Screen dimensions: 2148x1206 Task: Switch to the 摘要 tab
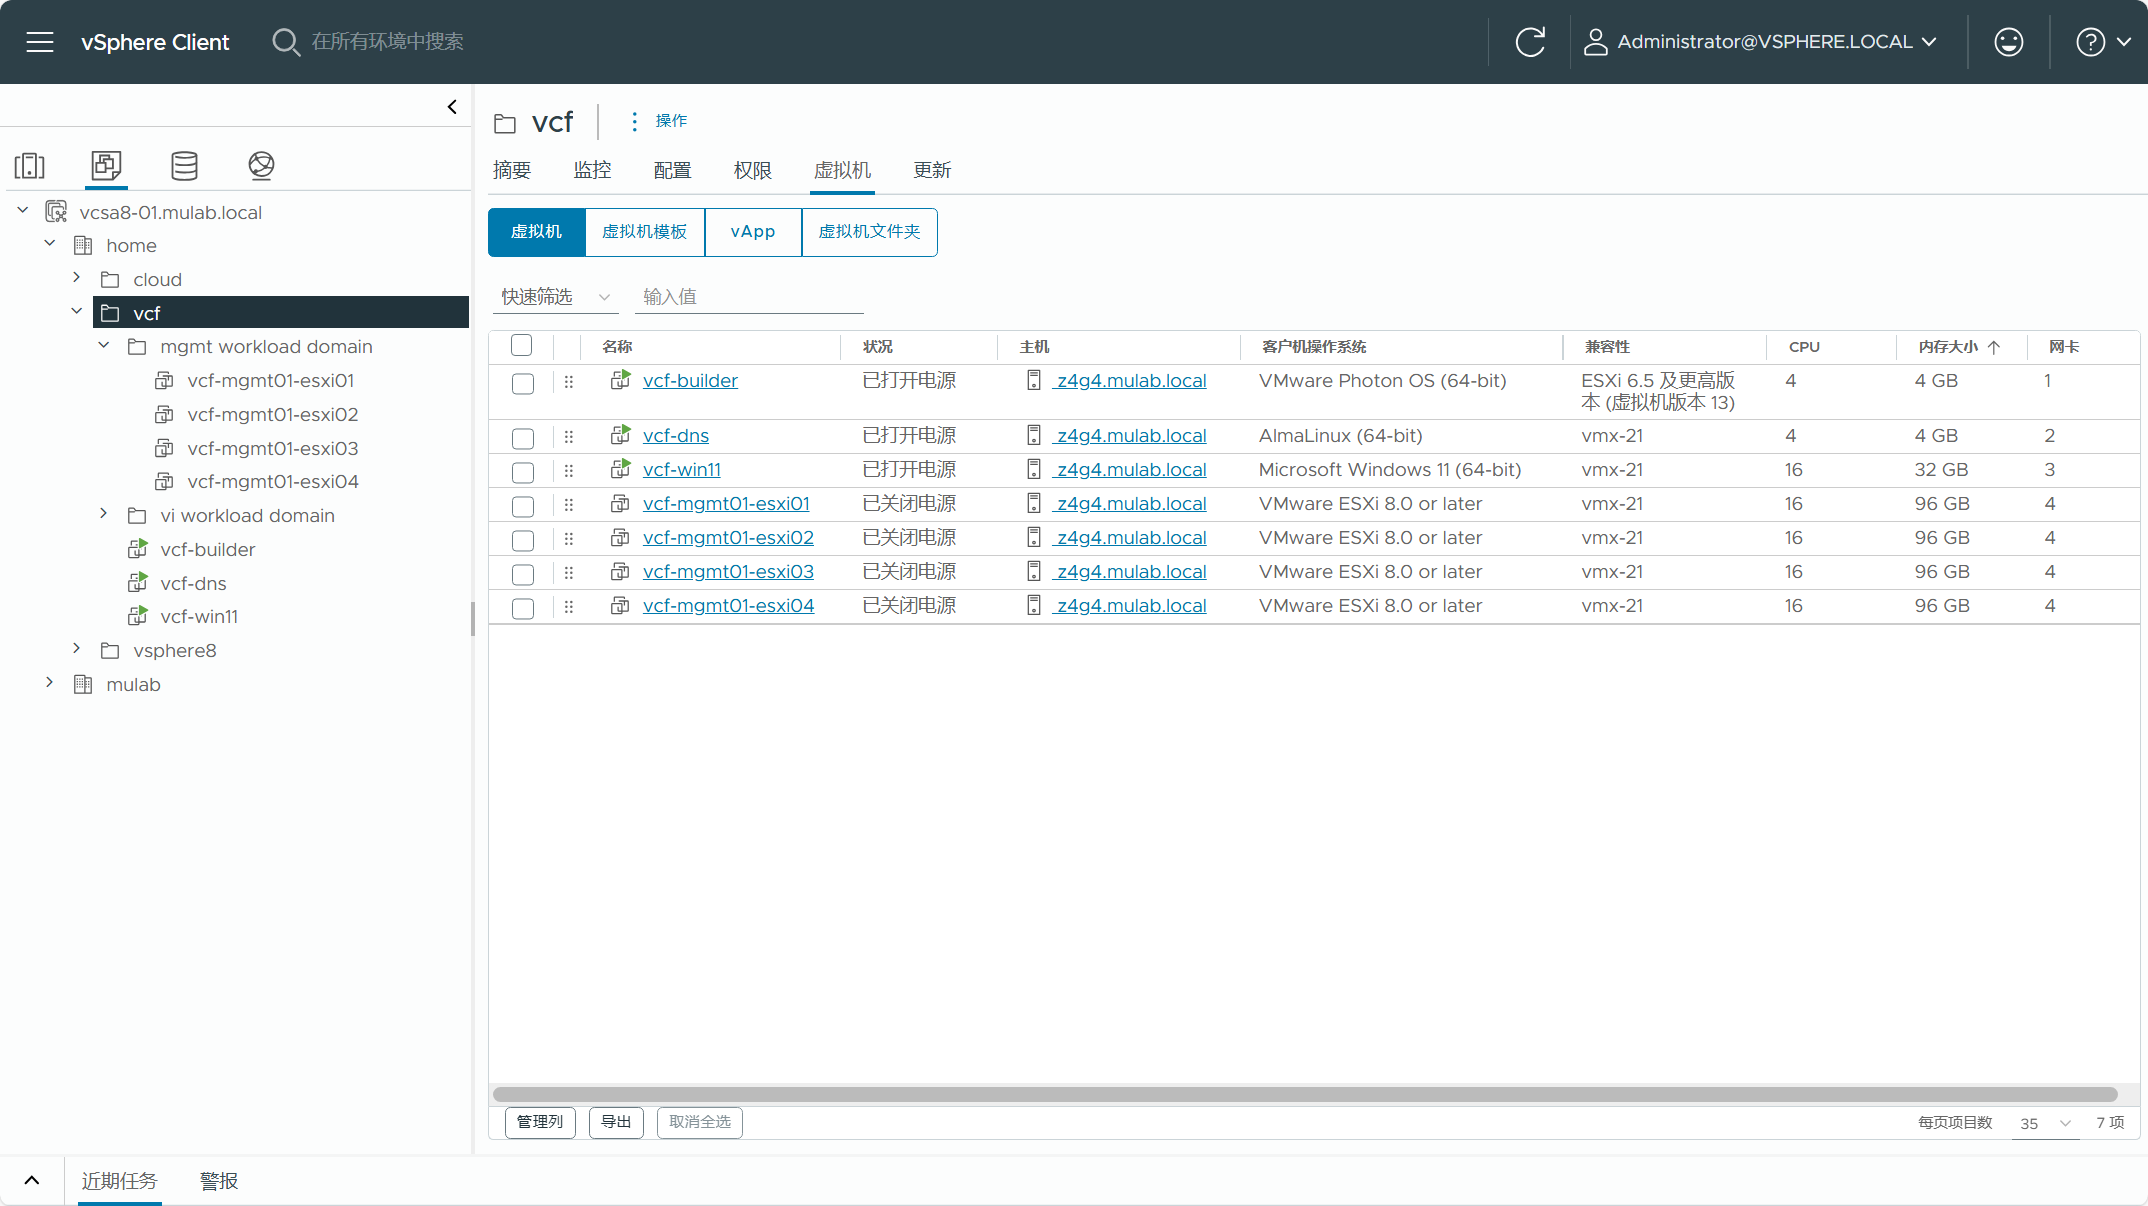coord(512,170)
